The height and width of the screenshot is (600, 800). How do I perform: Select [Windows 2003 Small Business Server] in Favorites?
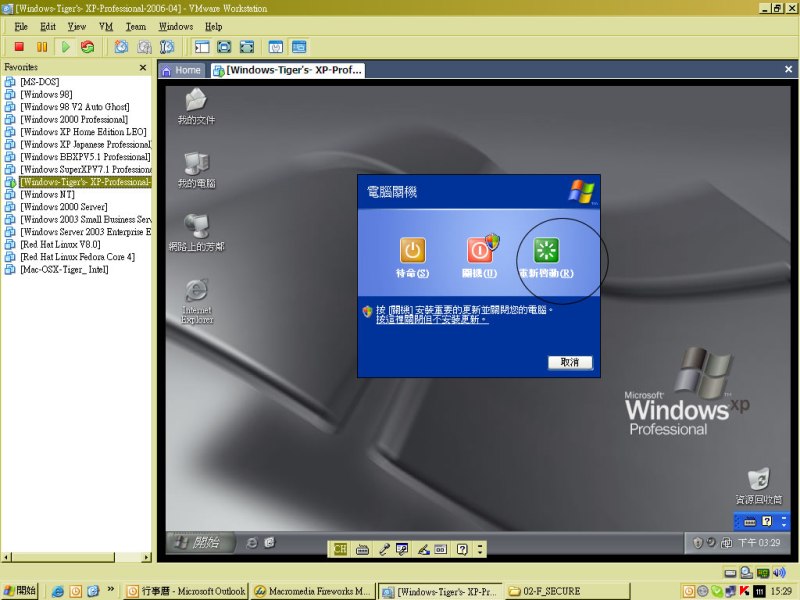click(86, 219)
